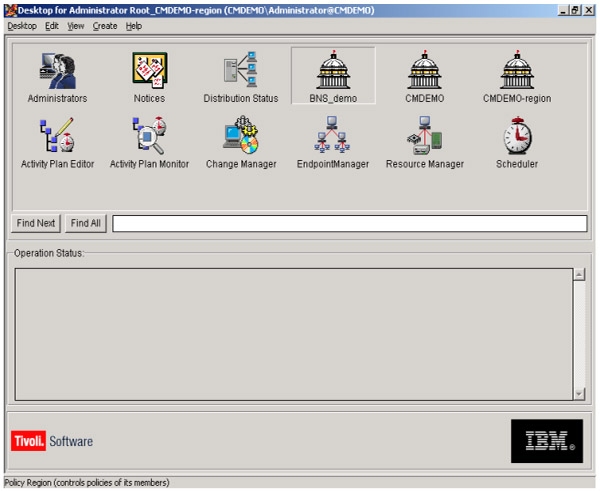This screenshot has width=600, height=491.
Task: Open the EndpointManager icon
Action: point(332,136)
